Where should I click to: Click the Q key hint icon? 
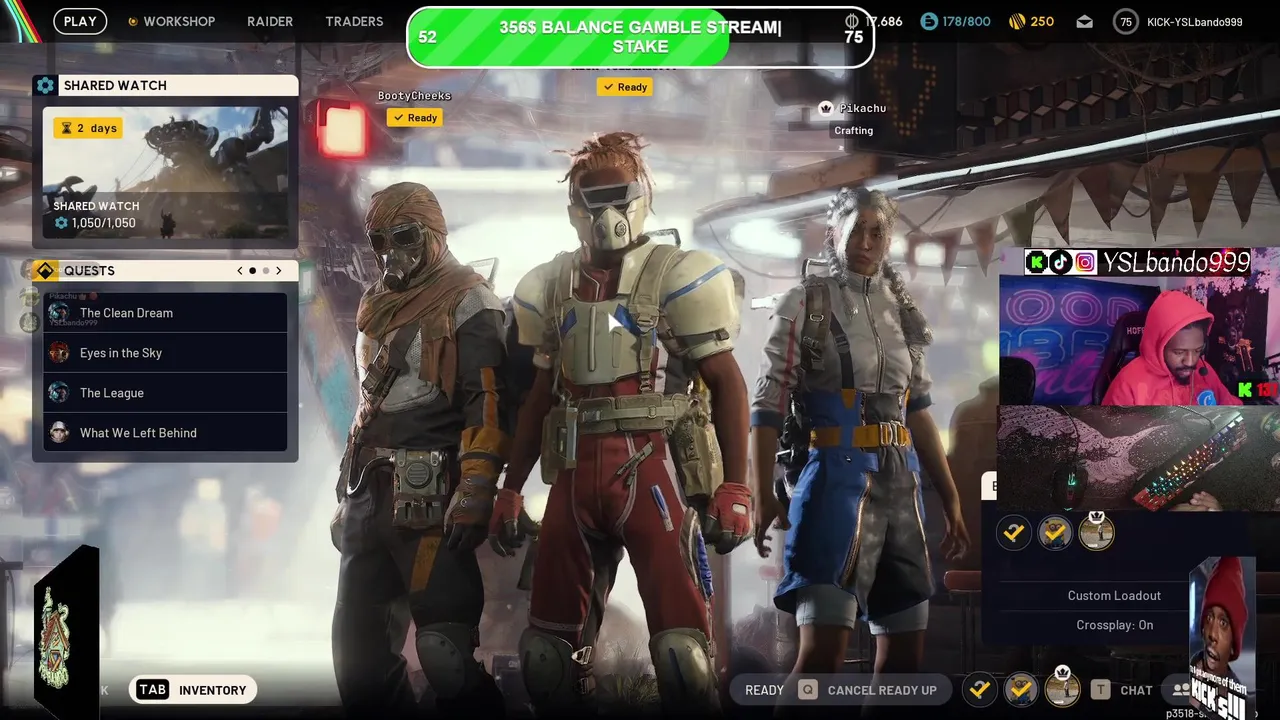(807, 690)
